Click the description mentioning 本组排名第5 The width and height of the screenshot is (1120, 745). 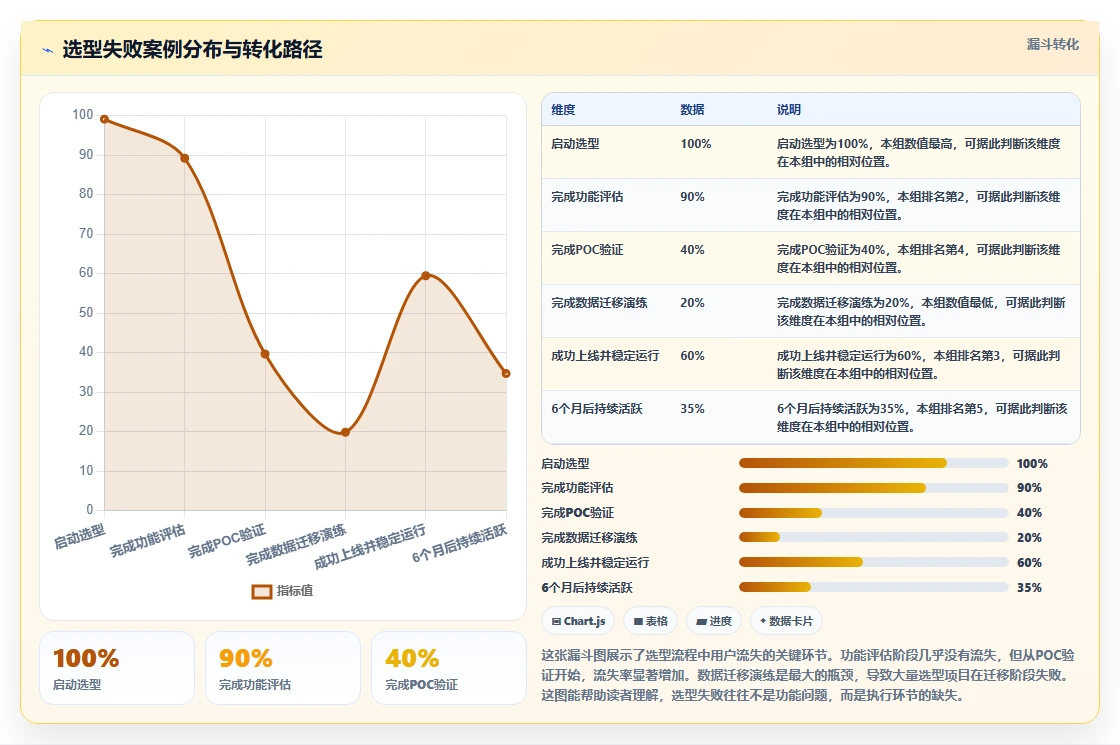tap(922, 417)
